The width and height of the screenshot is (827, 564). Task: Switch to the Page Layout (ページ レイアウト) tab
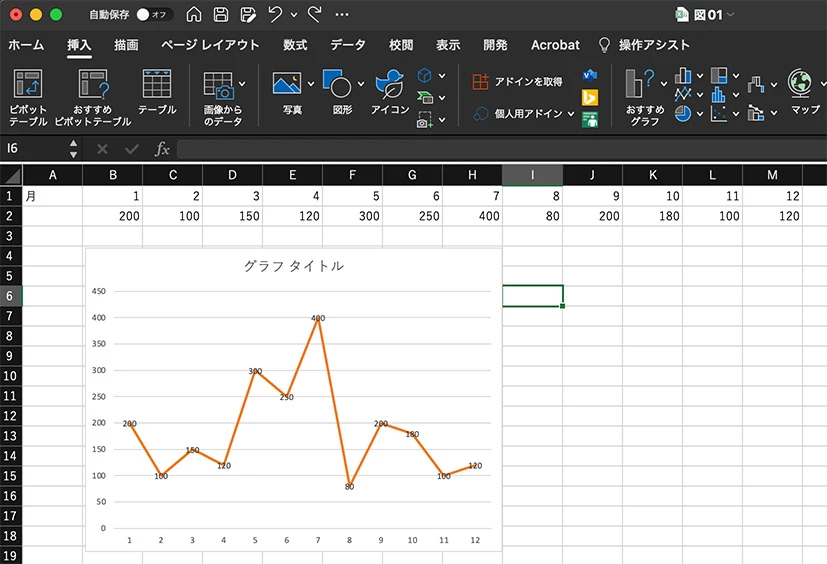click(210, 45)
